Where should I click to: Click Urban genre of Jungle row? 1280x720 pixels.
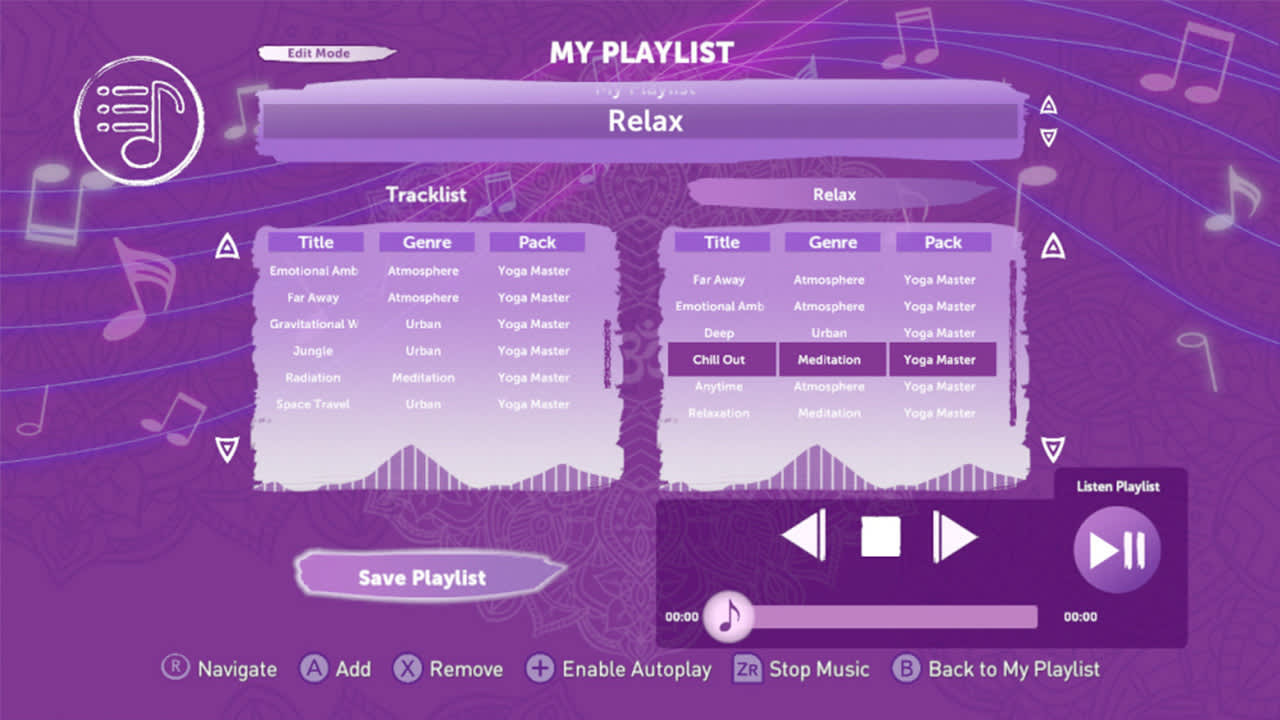click(x=424, y=351)
